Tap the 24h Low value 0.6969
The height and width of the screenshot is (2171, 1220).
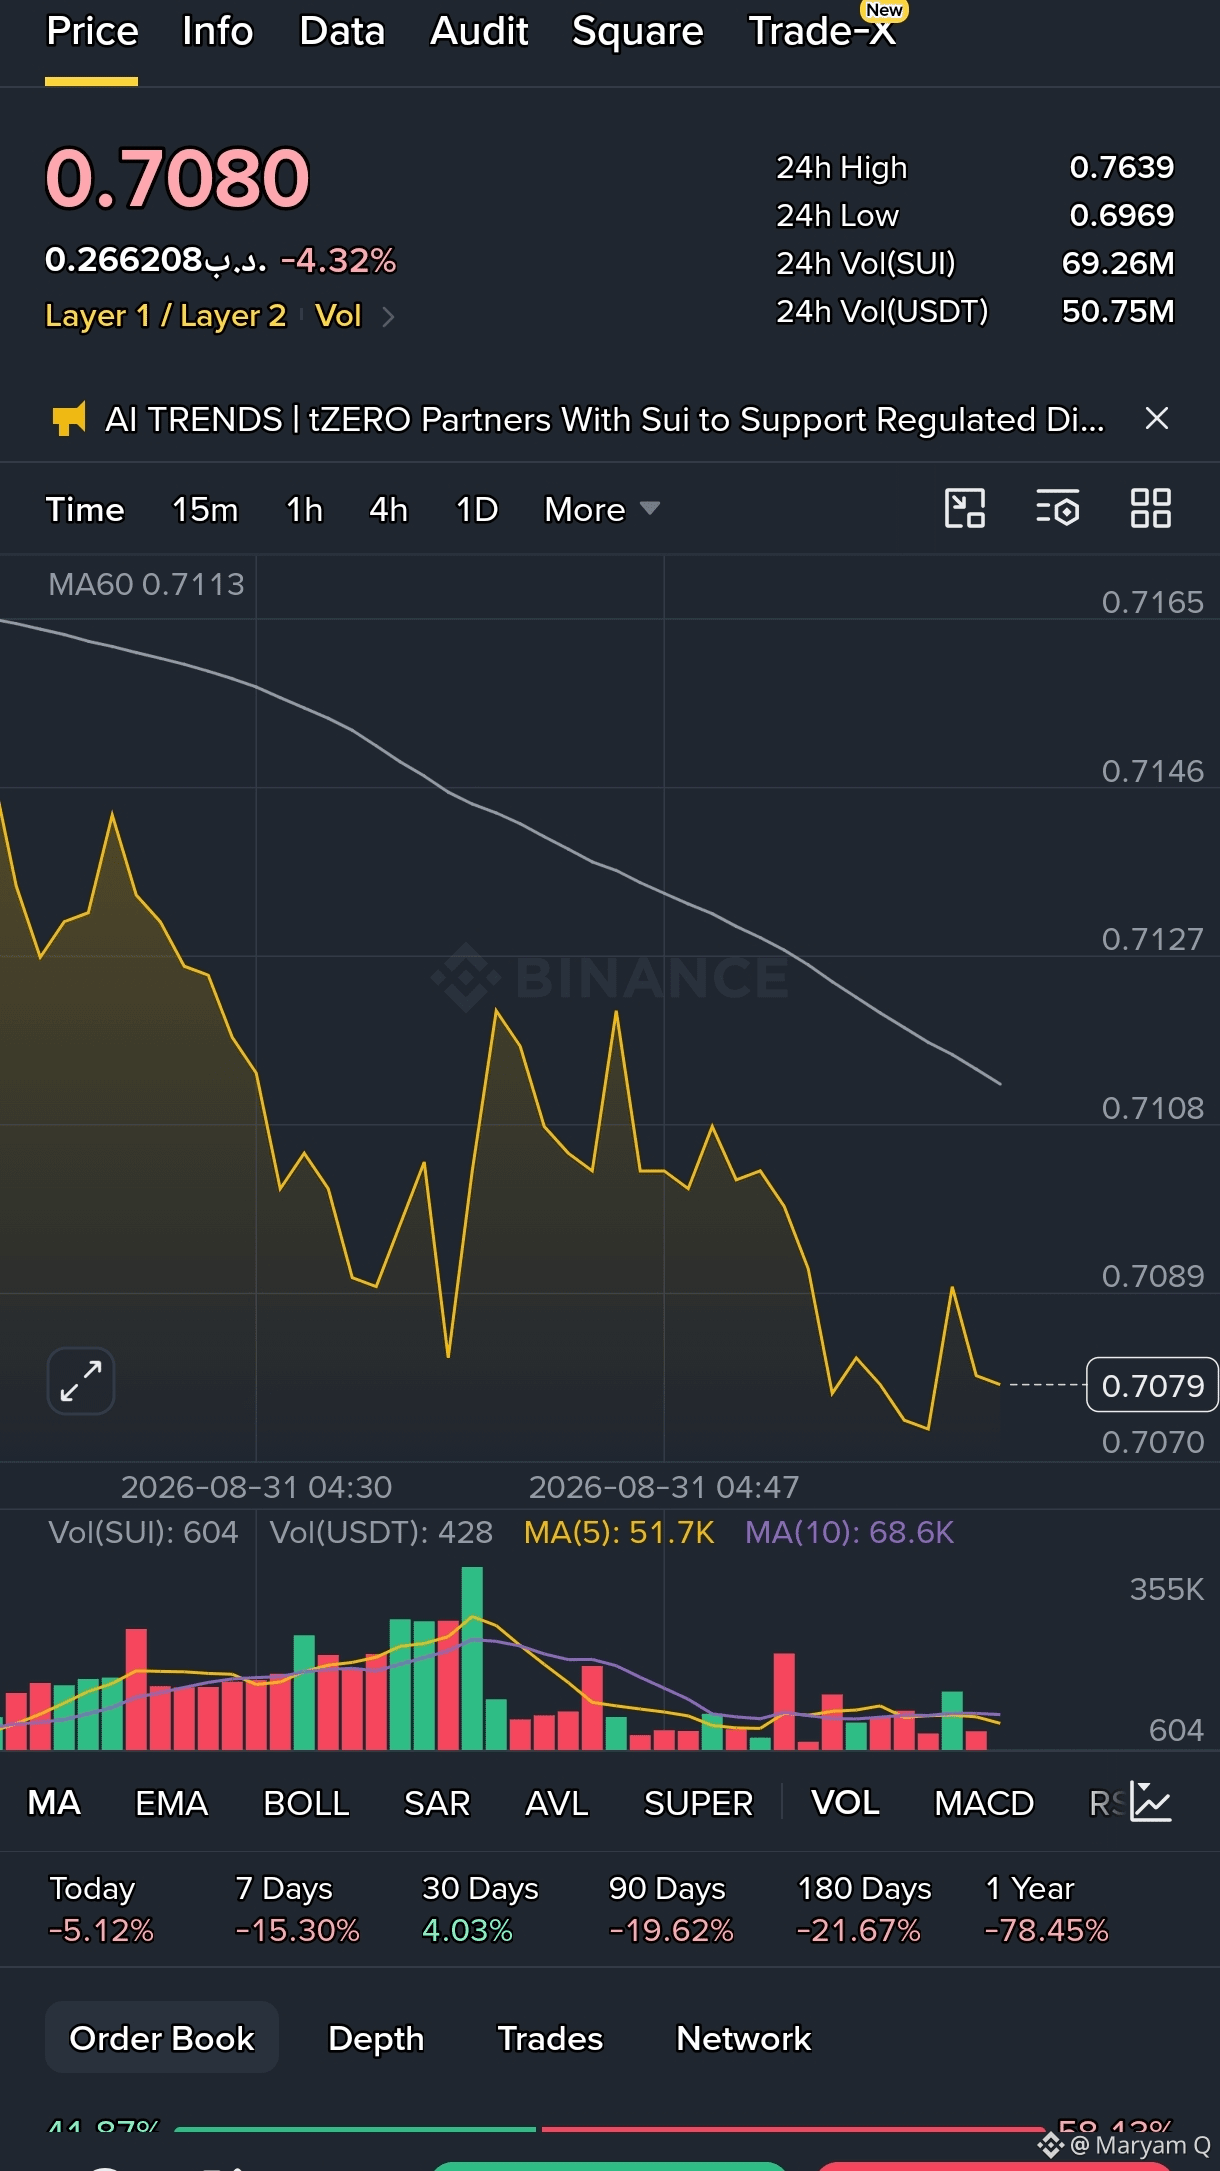click(x=1121, y=215)
